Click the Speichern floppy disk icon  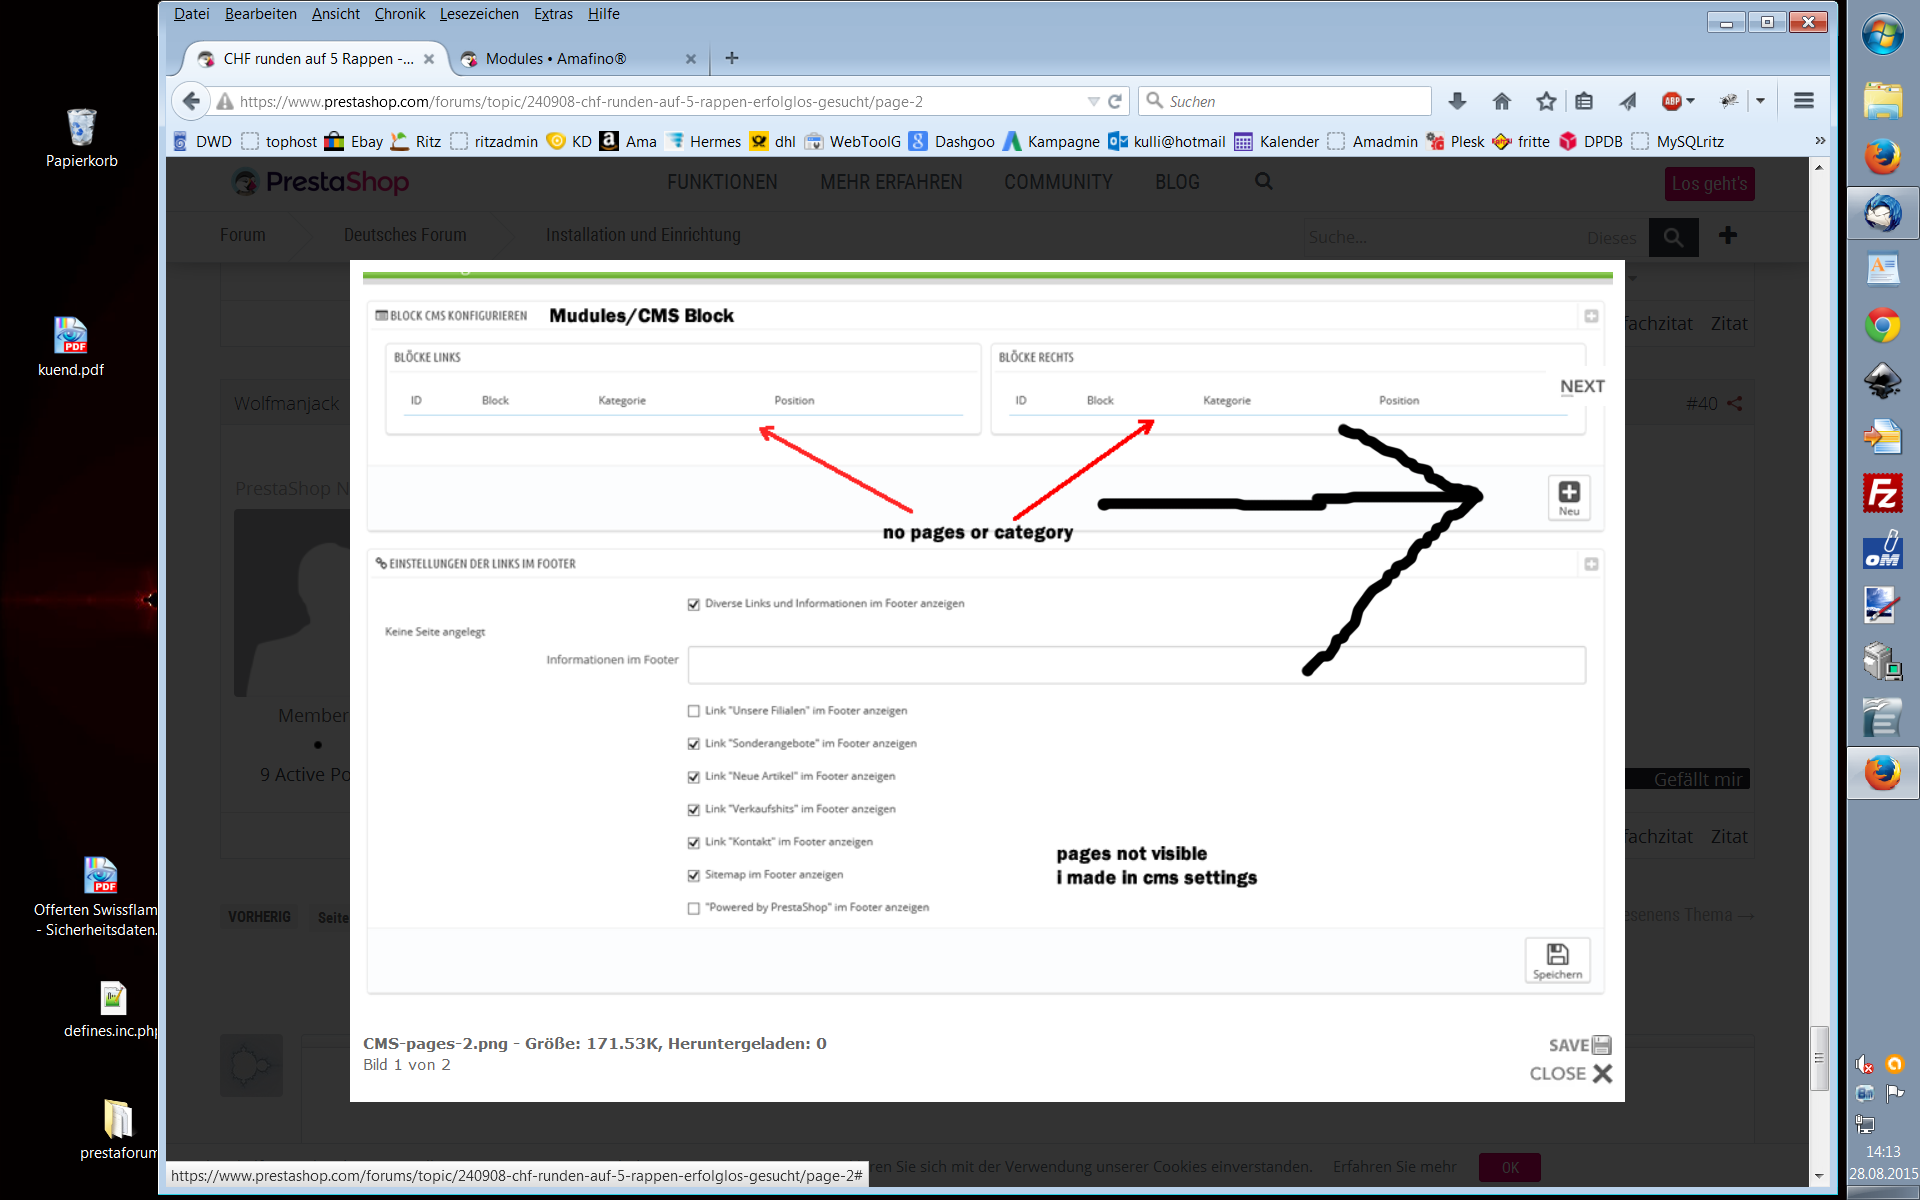(x=1557, y=960)
